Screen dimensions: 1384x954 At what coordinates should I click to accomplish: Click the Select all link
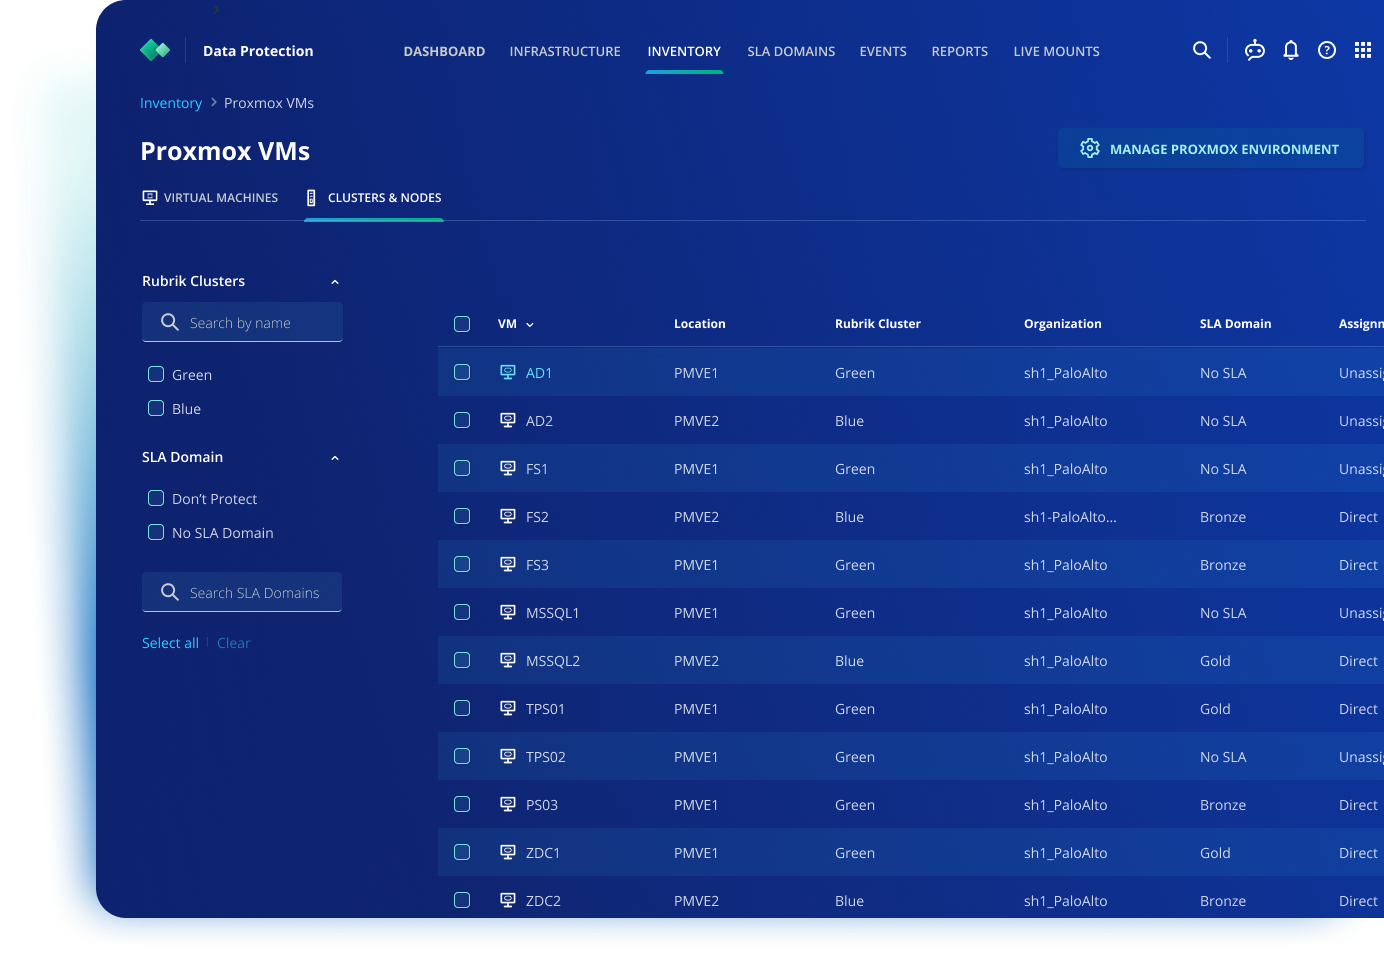coord(170,643)
